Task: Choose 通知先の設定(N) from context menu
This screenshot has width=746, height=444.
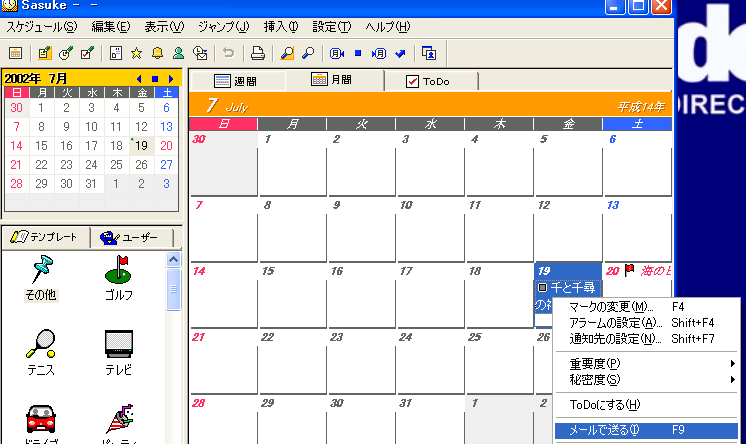Action: pos(646,339)
